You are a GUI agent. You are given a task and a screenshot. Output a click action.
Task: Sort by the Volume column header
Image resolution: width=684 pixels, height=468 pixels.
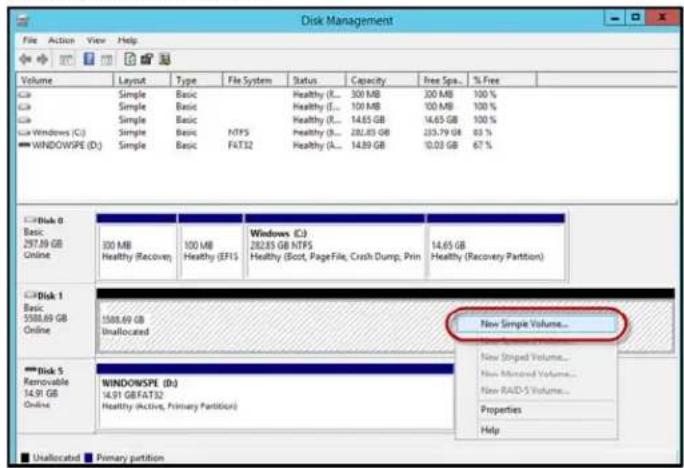pyautogui.click(x=65, y=80)
